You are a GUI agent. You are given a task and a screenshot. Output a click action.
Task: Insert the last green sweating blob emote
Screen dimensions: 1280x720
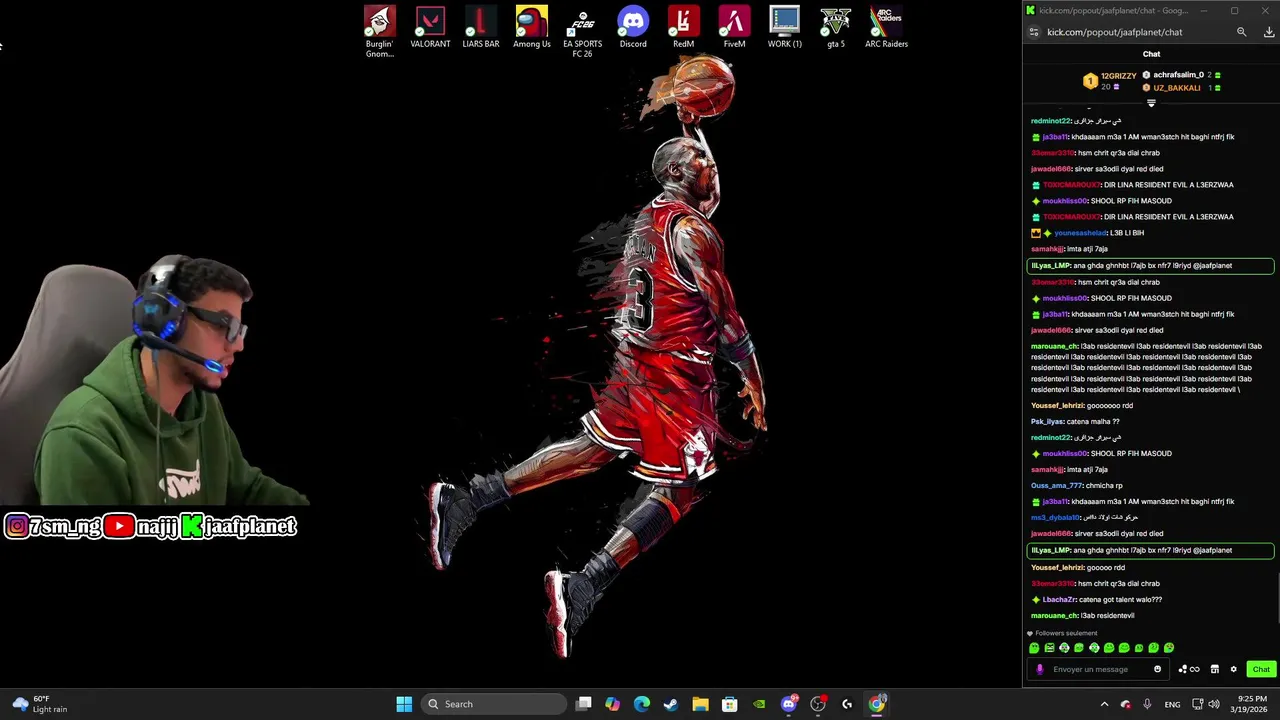pos(1169,648)
